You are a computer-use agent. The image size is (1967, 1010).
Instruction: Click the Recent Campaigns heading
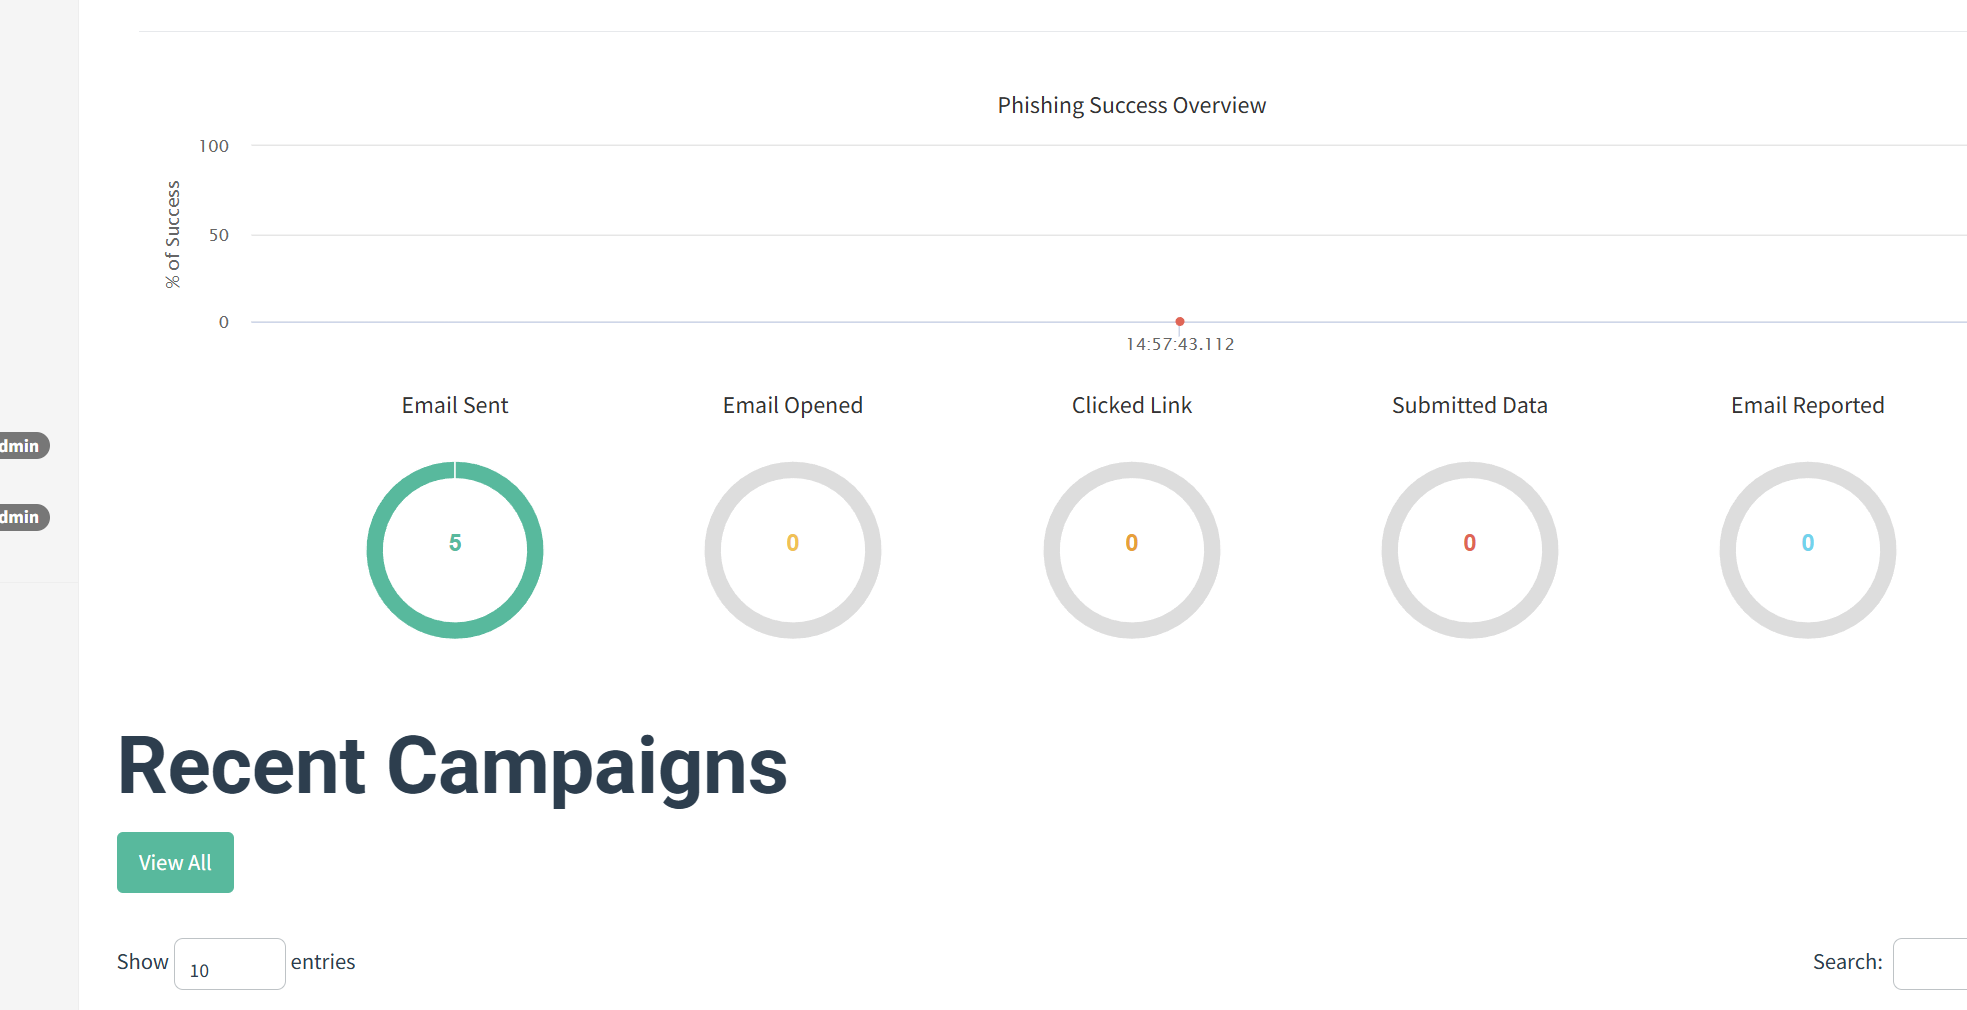click(452, 766)
